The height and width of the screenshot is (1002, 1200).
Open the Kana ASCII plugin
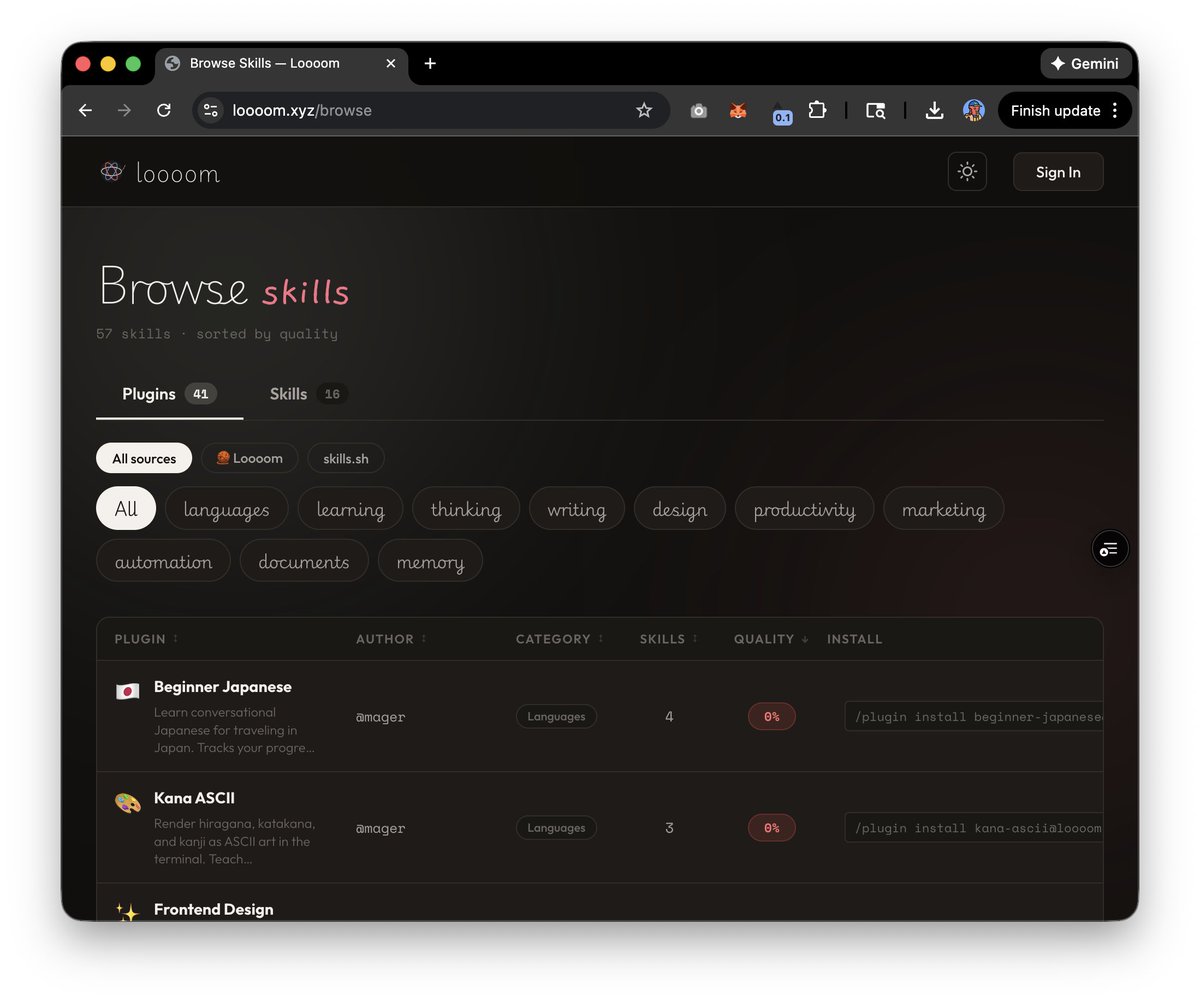pyautogui.click(x=194, y=798)
